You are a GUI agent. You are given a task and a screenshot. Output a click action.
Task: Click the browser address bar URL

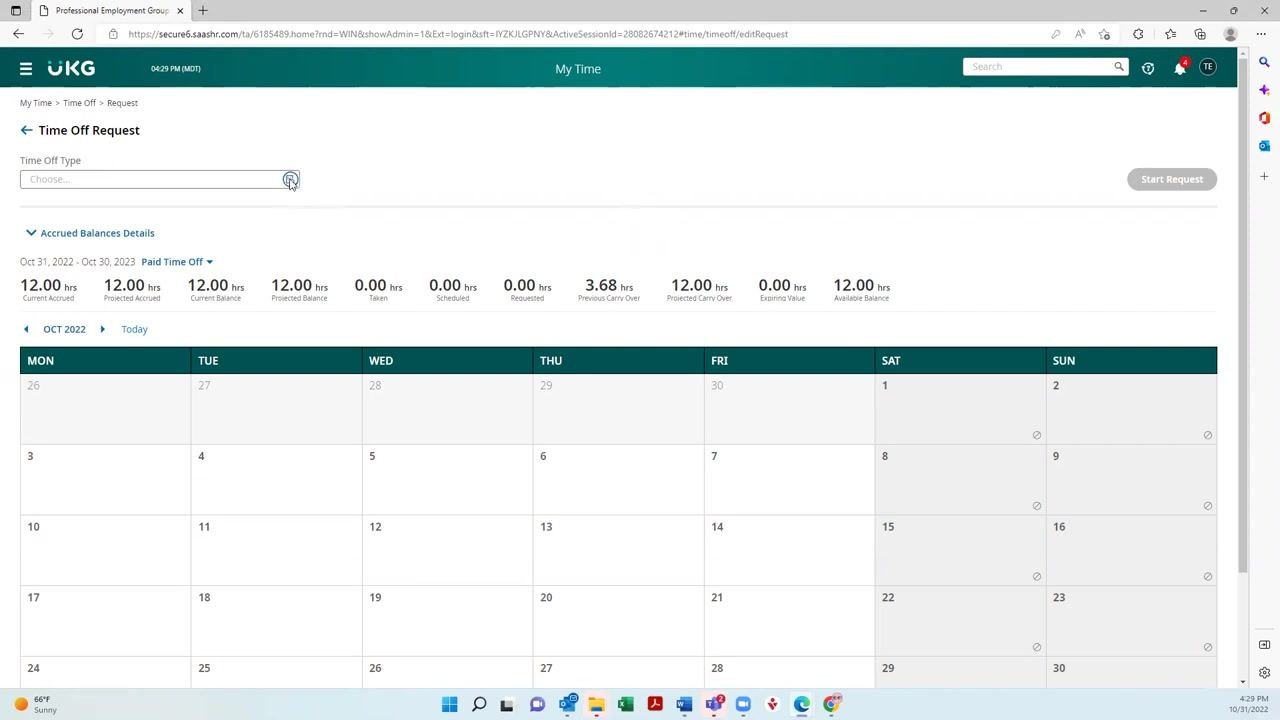458,34
